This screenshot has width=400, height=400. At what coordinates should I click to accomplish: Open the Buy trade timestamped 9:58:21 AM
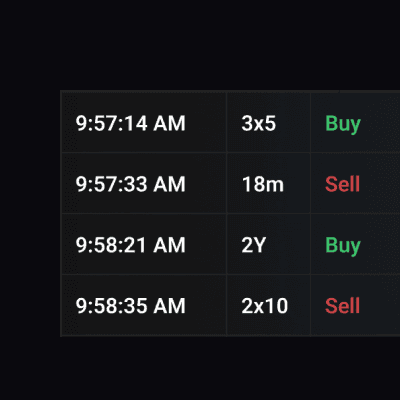click(x=230, y=244)
